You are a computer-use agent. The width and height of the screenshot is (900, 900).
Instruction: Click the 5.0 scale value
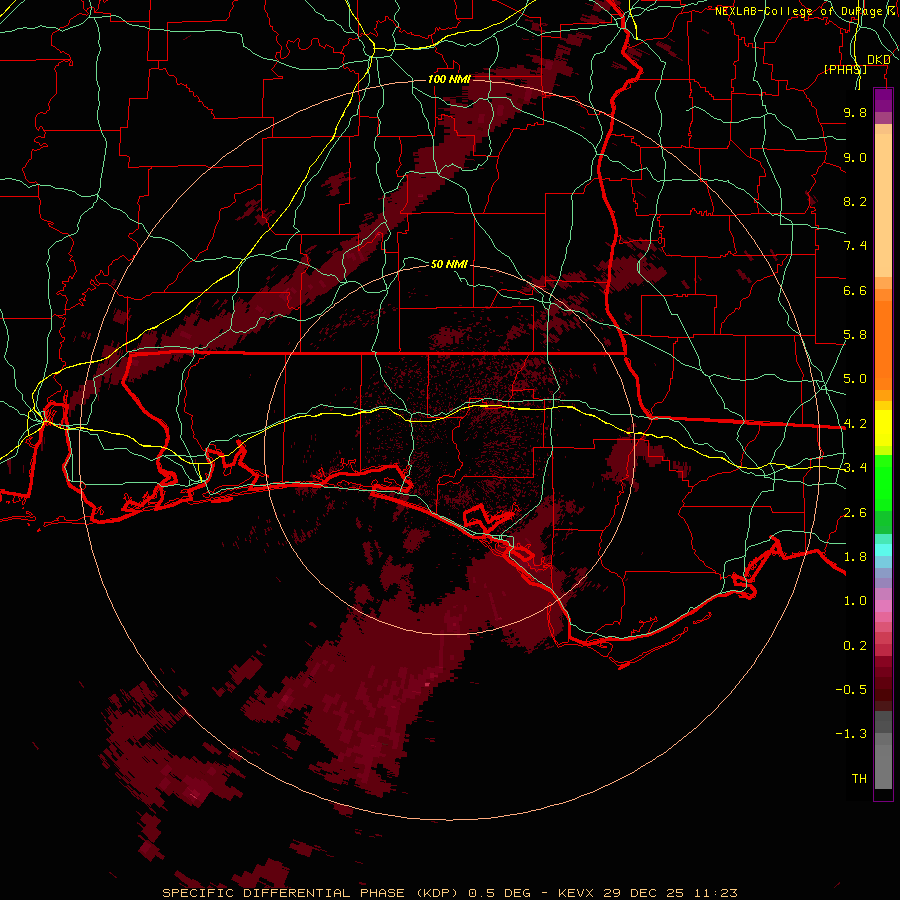click(x=855, y=379)
